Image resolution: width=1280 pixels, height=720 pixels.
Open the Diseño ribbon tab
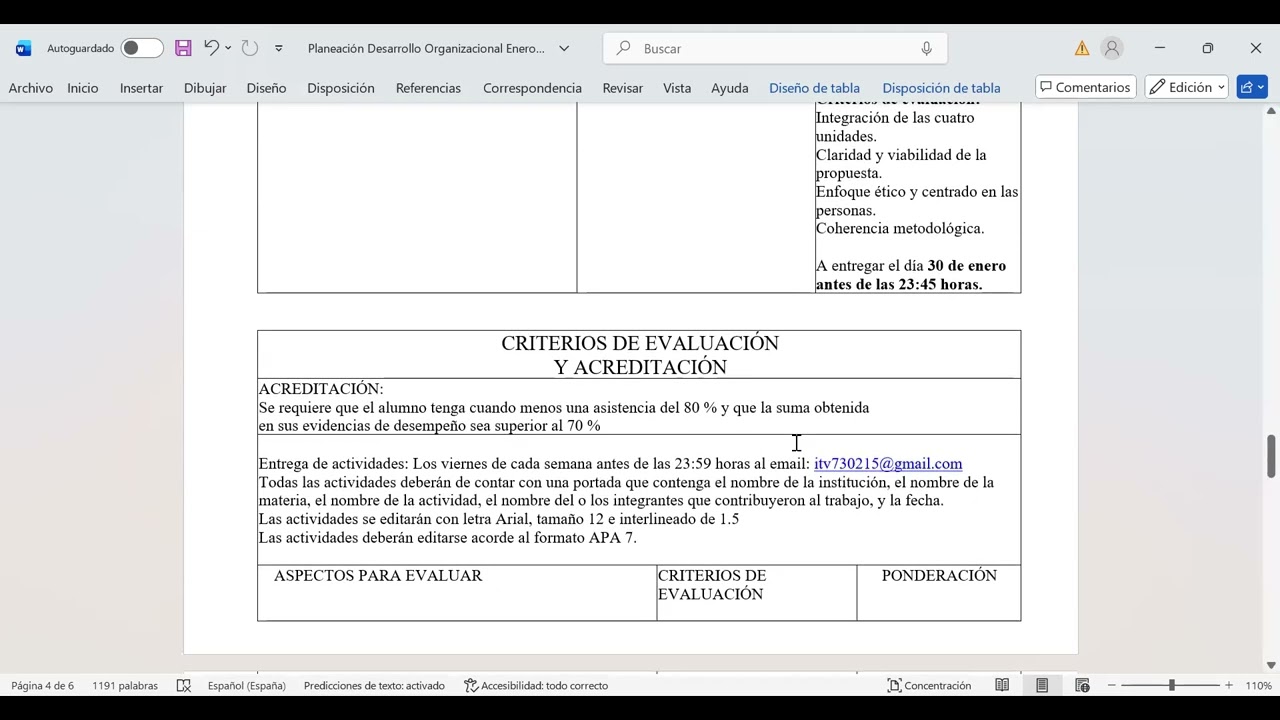tap(266, 88)
